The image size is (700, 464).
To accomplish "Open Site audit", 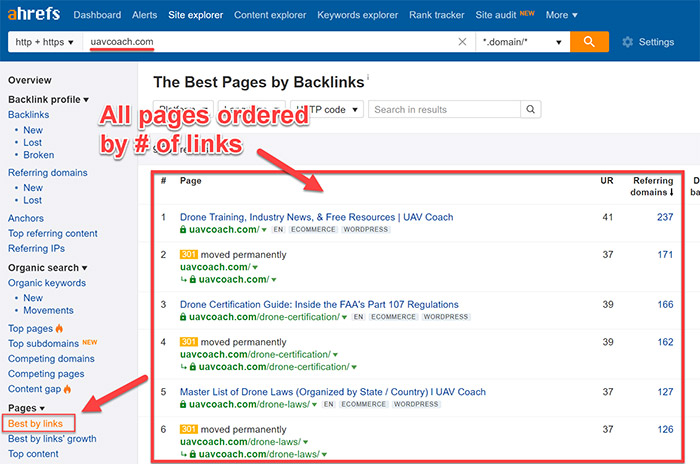I will click(496, 15).
